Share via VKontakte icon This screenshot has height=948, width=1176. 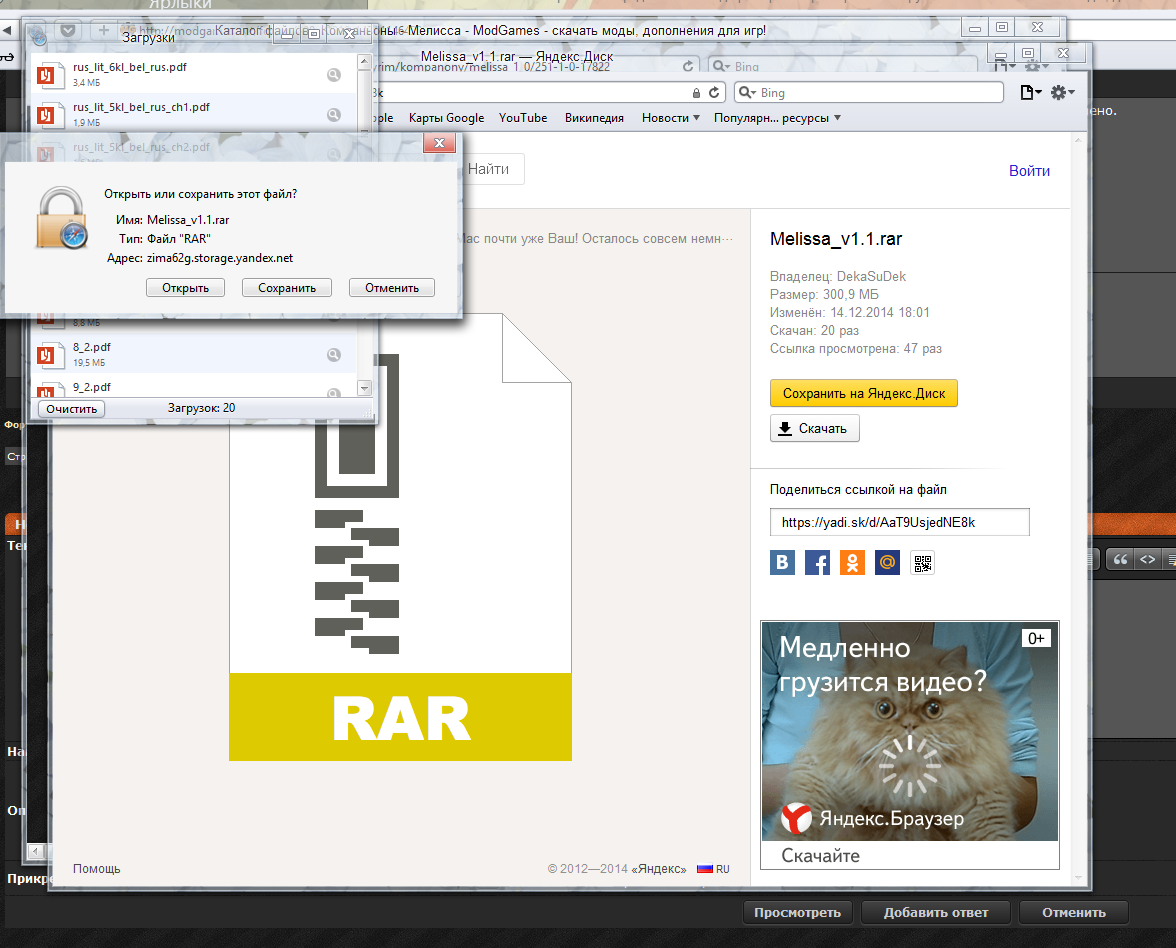782,562
